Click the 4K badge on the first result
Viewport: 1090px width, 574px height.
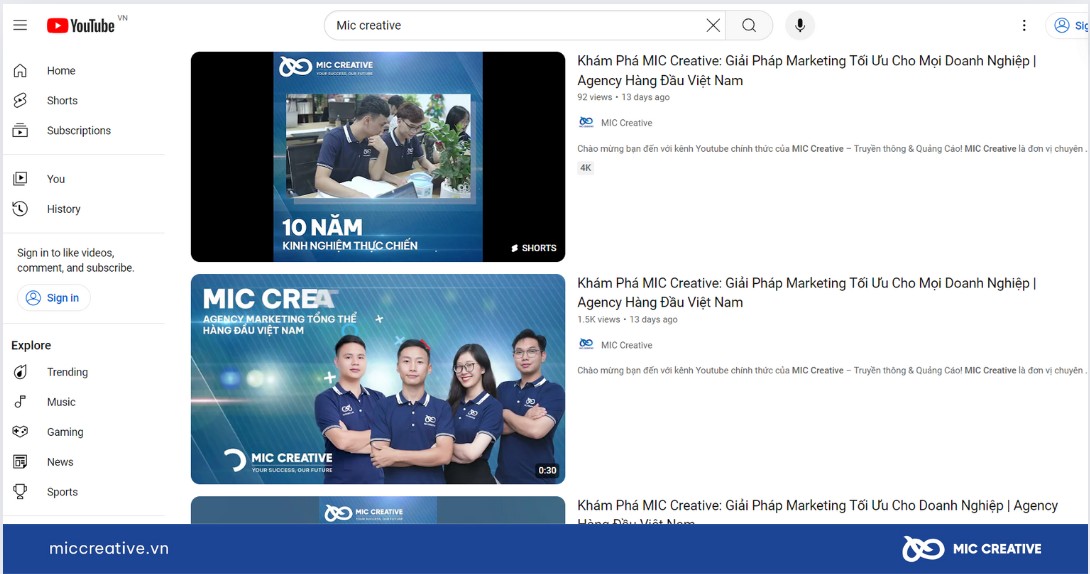pos(586,167)
